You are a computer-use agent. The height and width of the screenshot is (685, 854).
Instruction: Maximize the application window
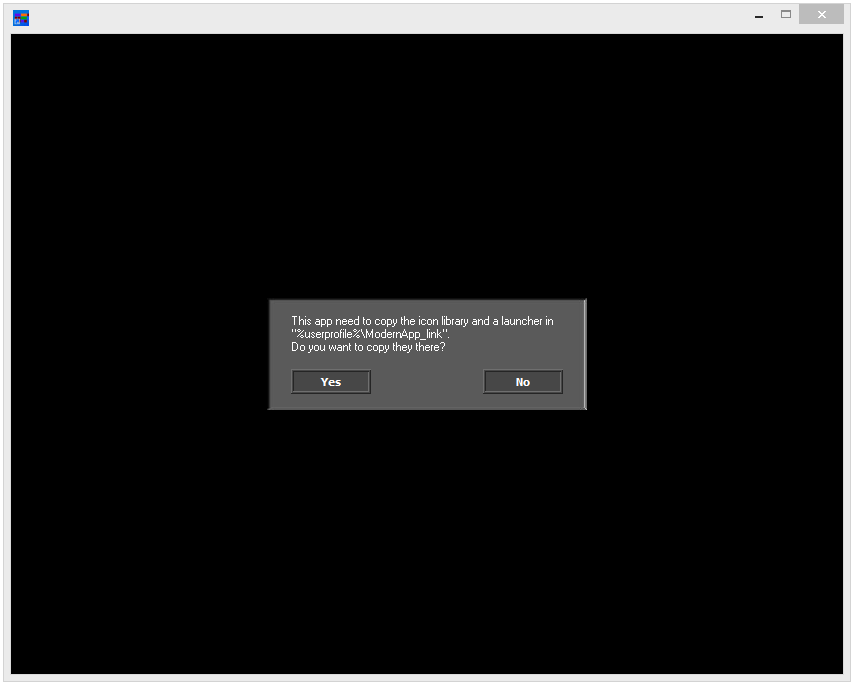(x=785, y=15)
